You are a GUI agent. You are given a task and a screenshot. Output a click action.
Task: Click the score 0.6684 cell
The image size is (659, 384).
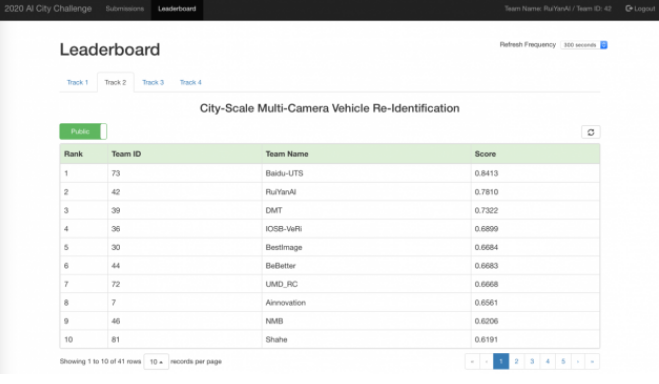point(535,247)
